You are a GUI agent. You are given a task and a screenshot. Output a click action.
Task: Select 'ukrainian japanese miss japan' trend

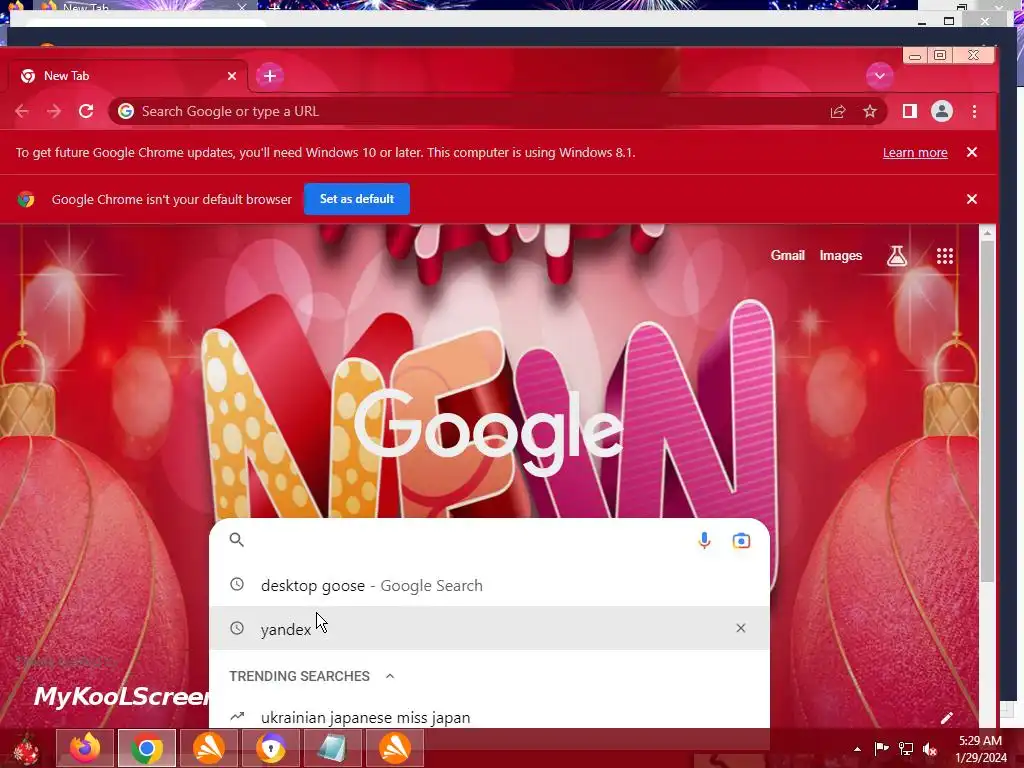tap(489, 717)
